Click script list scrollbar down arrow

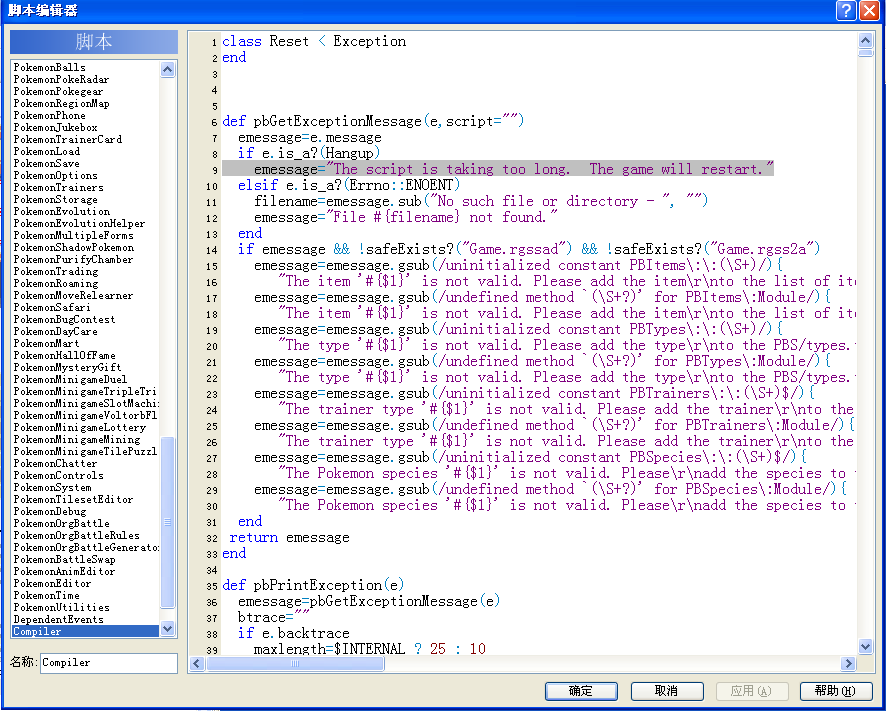coord(167,628)
